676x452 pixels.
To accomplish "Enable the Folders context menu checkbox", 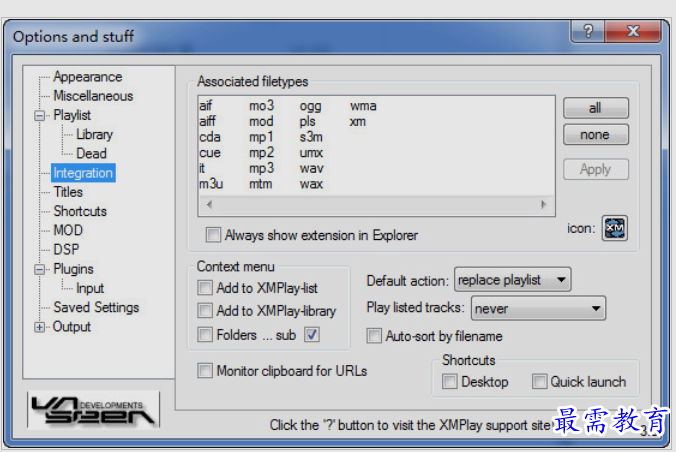I will (x=205, y=334).
